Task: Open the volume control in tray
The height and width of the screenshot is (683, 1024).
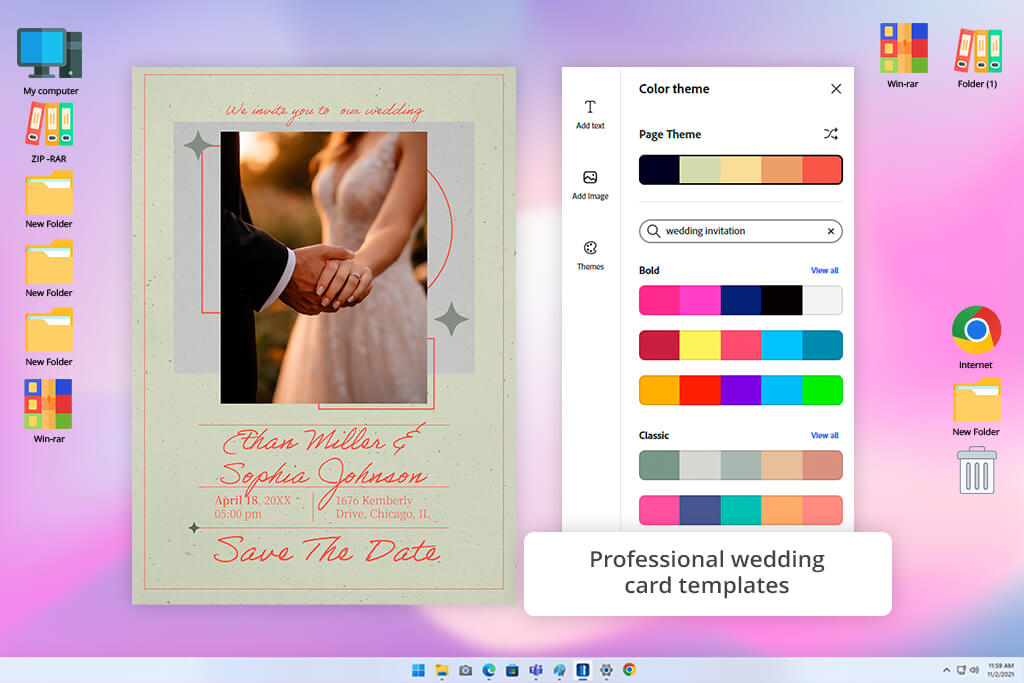Action: tap(974, 670)
